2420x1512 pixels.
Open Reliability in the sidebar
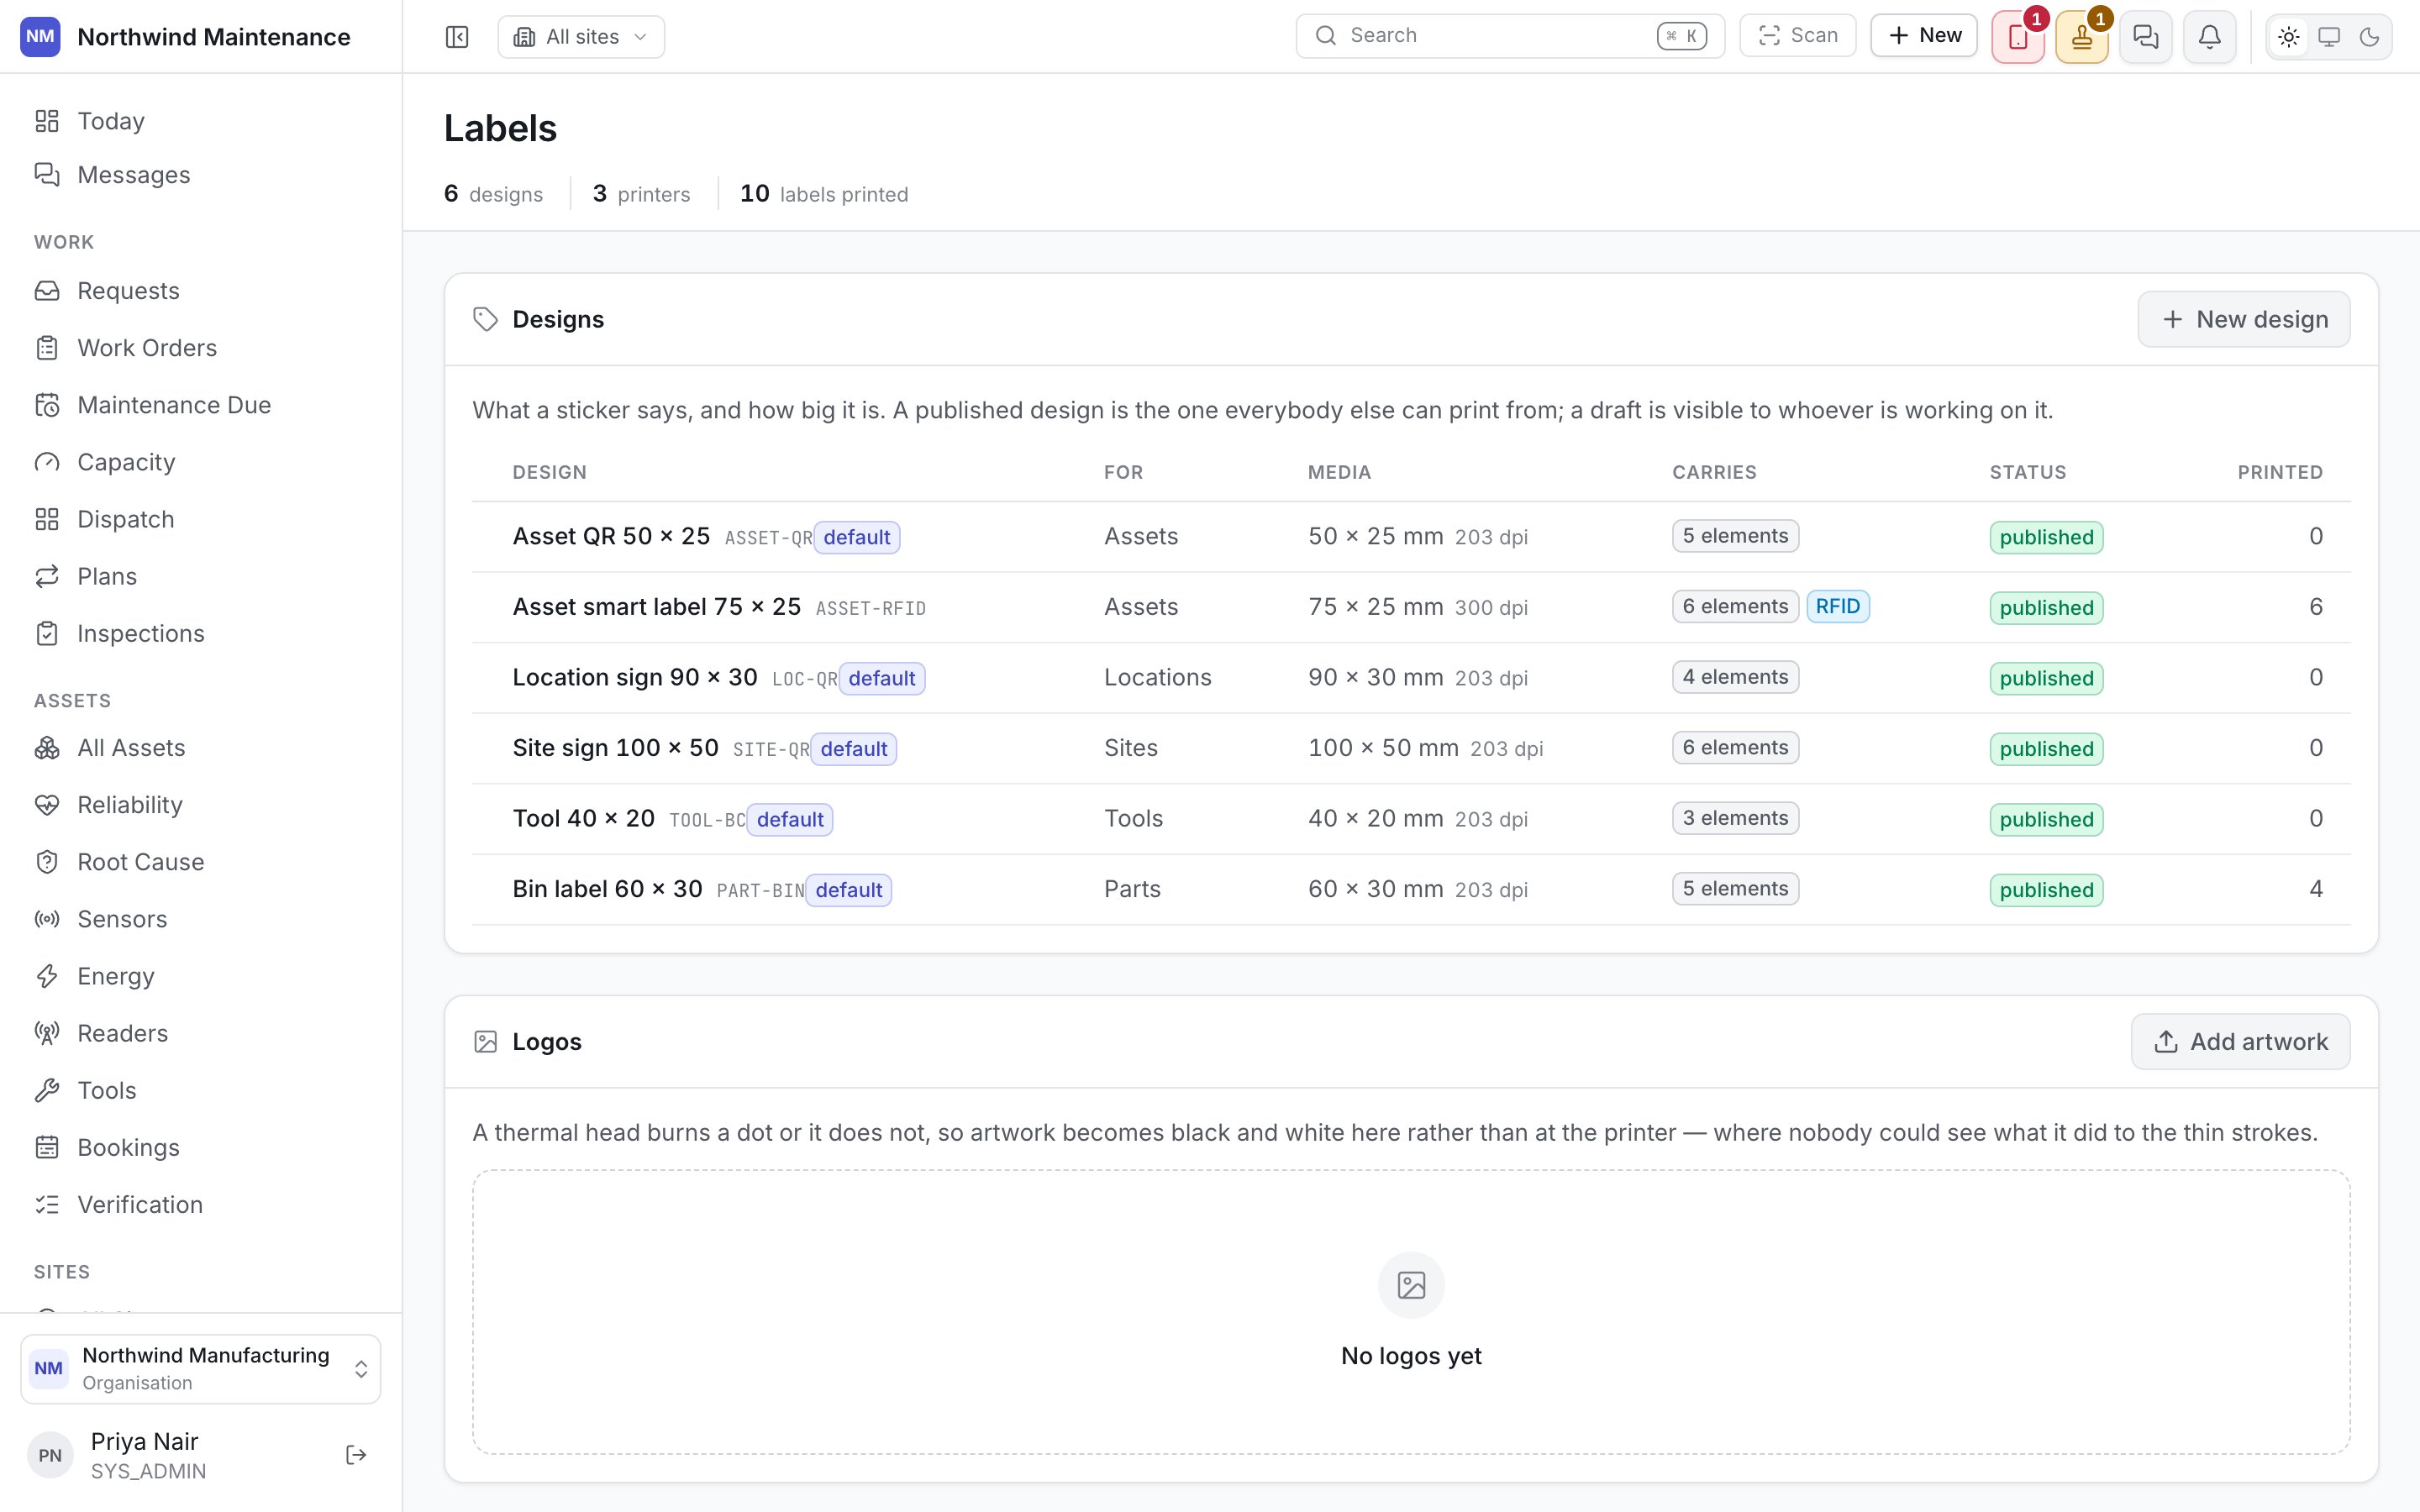(201, 805)
